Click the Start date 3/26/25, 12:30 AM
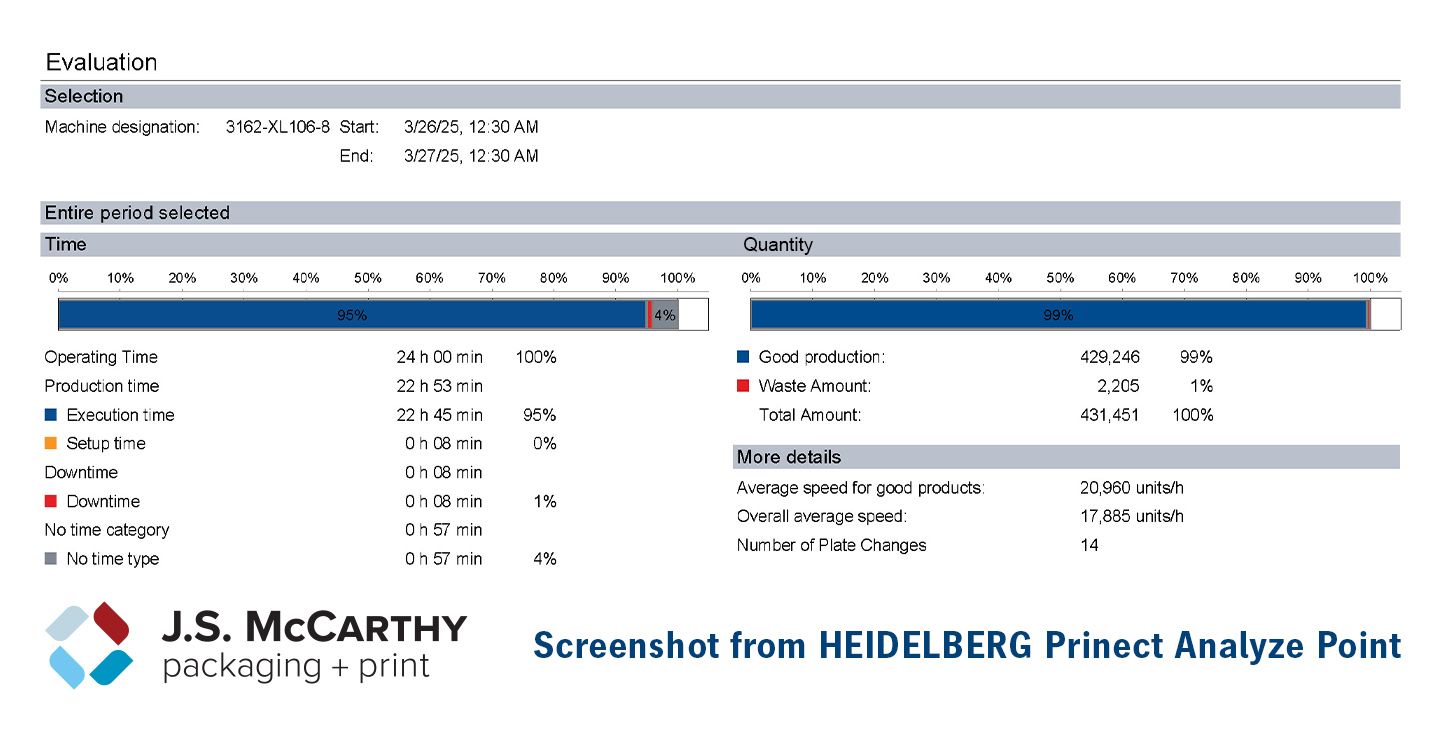1440x729 pixels. click(x=471, y=127)
